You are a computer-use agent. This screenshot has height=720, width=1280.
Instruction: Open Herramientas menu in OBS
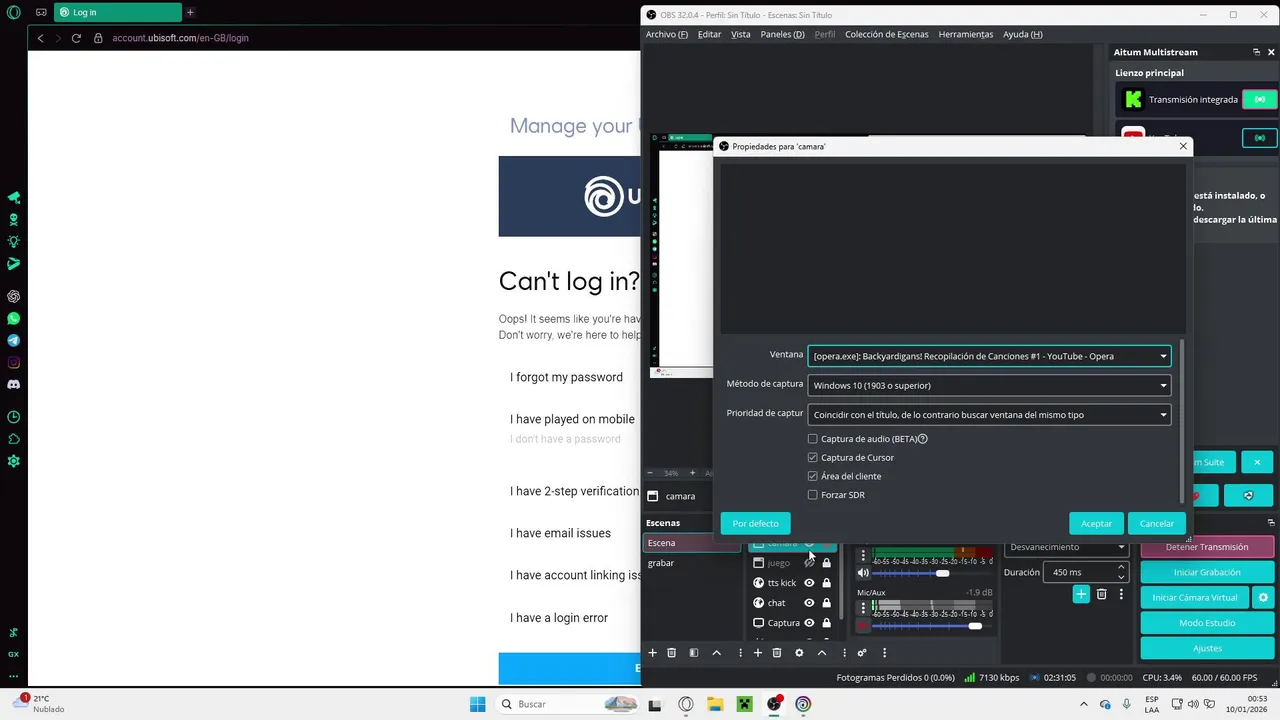(965, 34)
